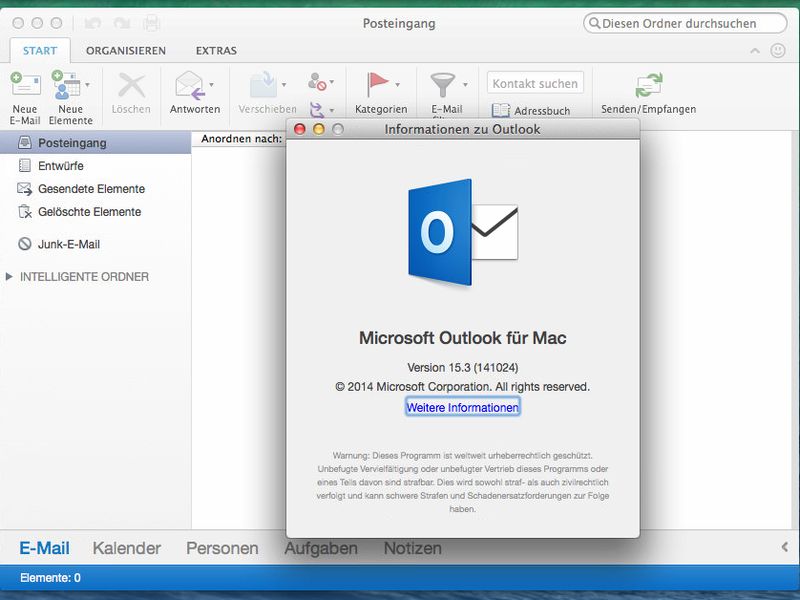Screen dimensions: 800x600
Task: Open the Weitere Informationen link
Action: click(x=463, y=407)
